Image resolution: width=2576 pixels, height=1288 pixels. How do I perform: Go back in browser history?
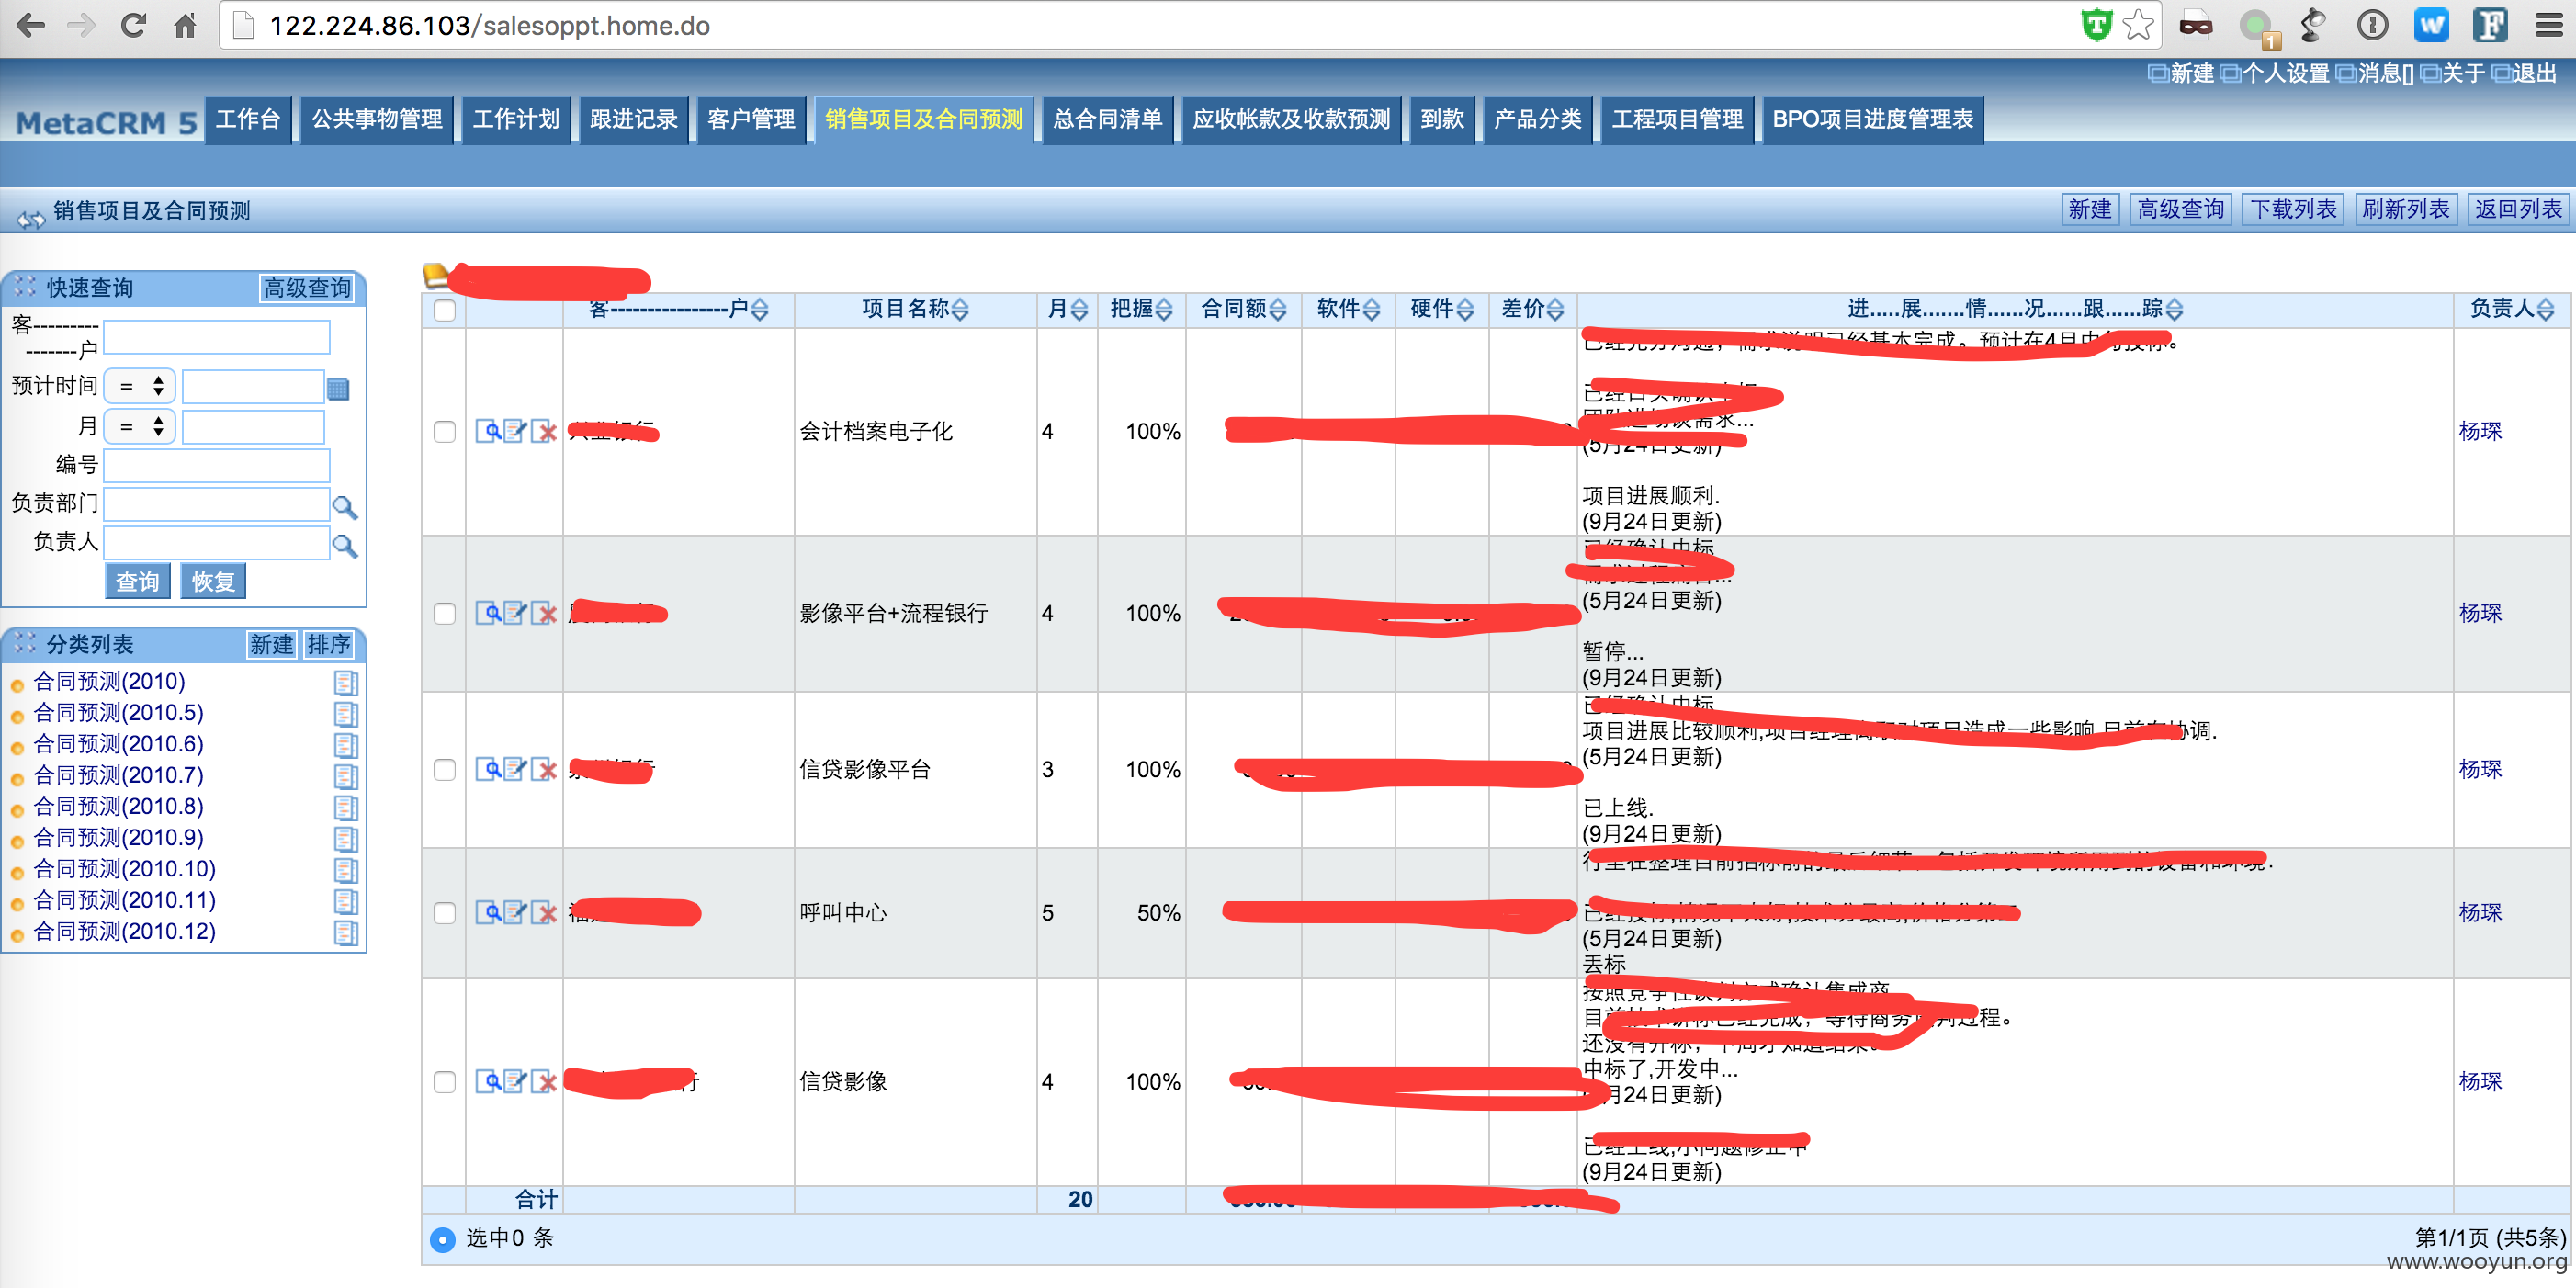[30, 25]
